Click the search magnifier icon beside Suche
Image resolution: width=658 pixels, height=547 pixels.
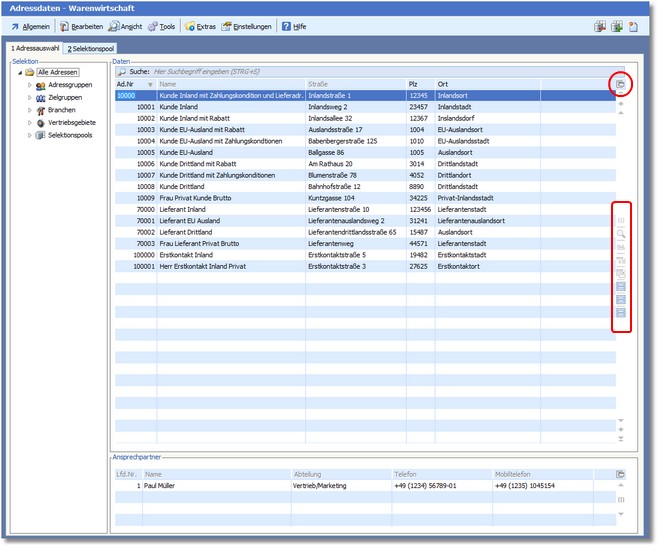point(122,72)
